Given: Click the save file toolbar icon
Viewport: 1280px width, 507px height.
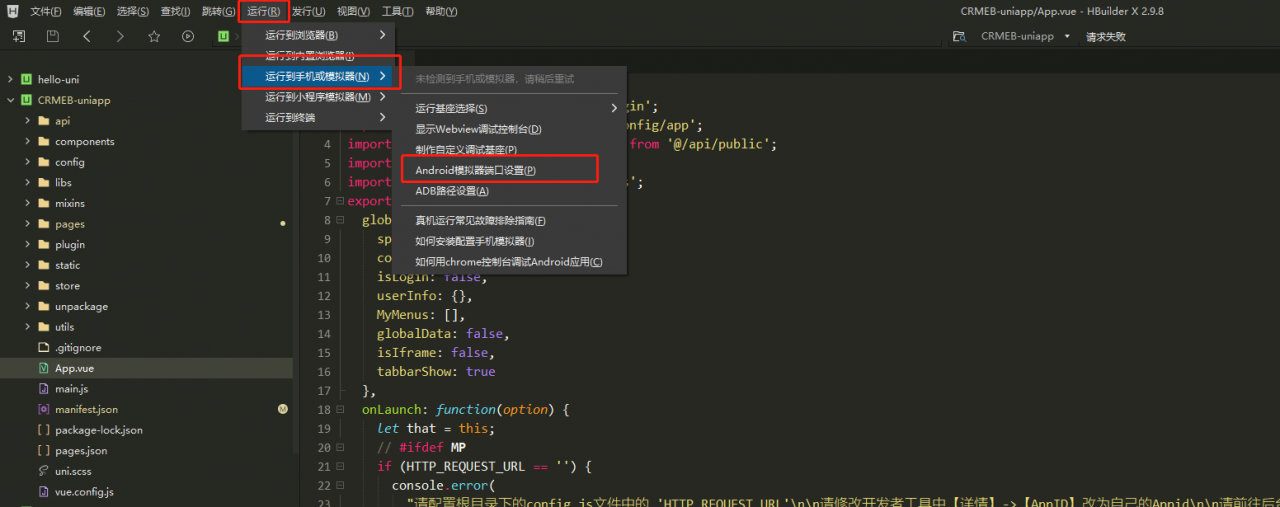Looking at the screenshot, I should click(x=53, y=36).
